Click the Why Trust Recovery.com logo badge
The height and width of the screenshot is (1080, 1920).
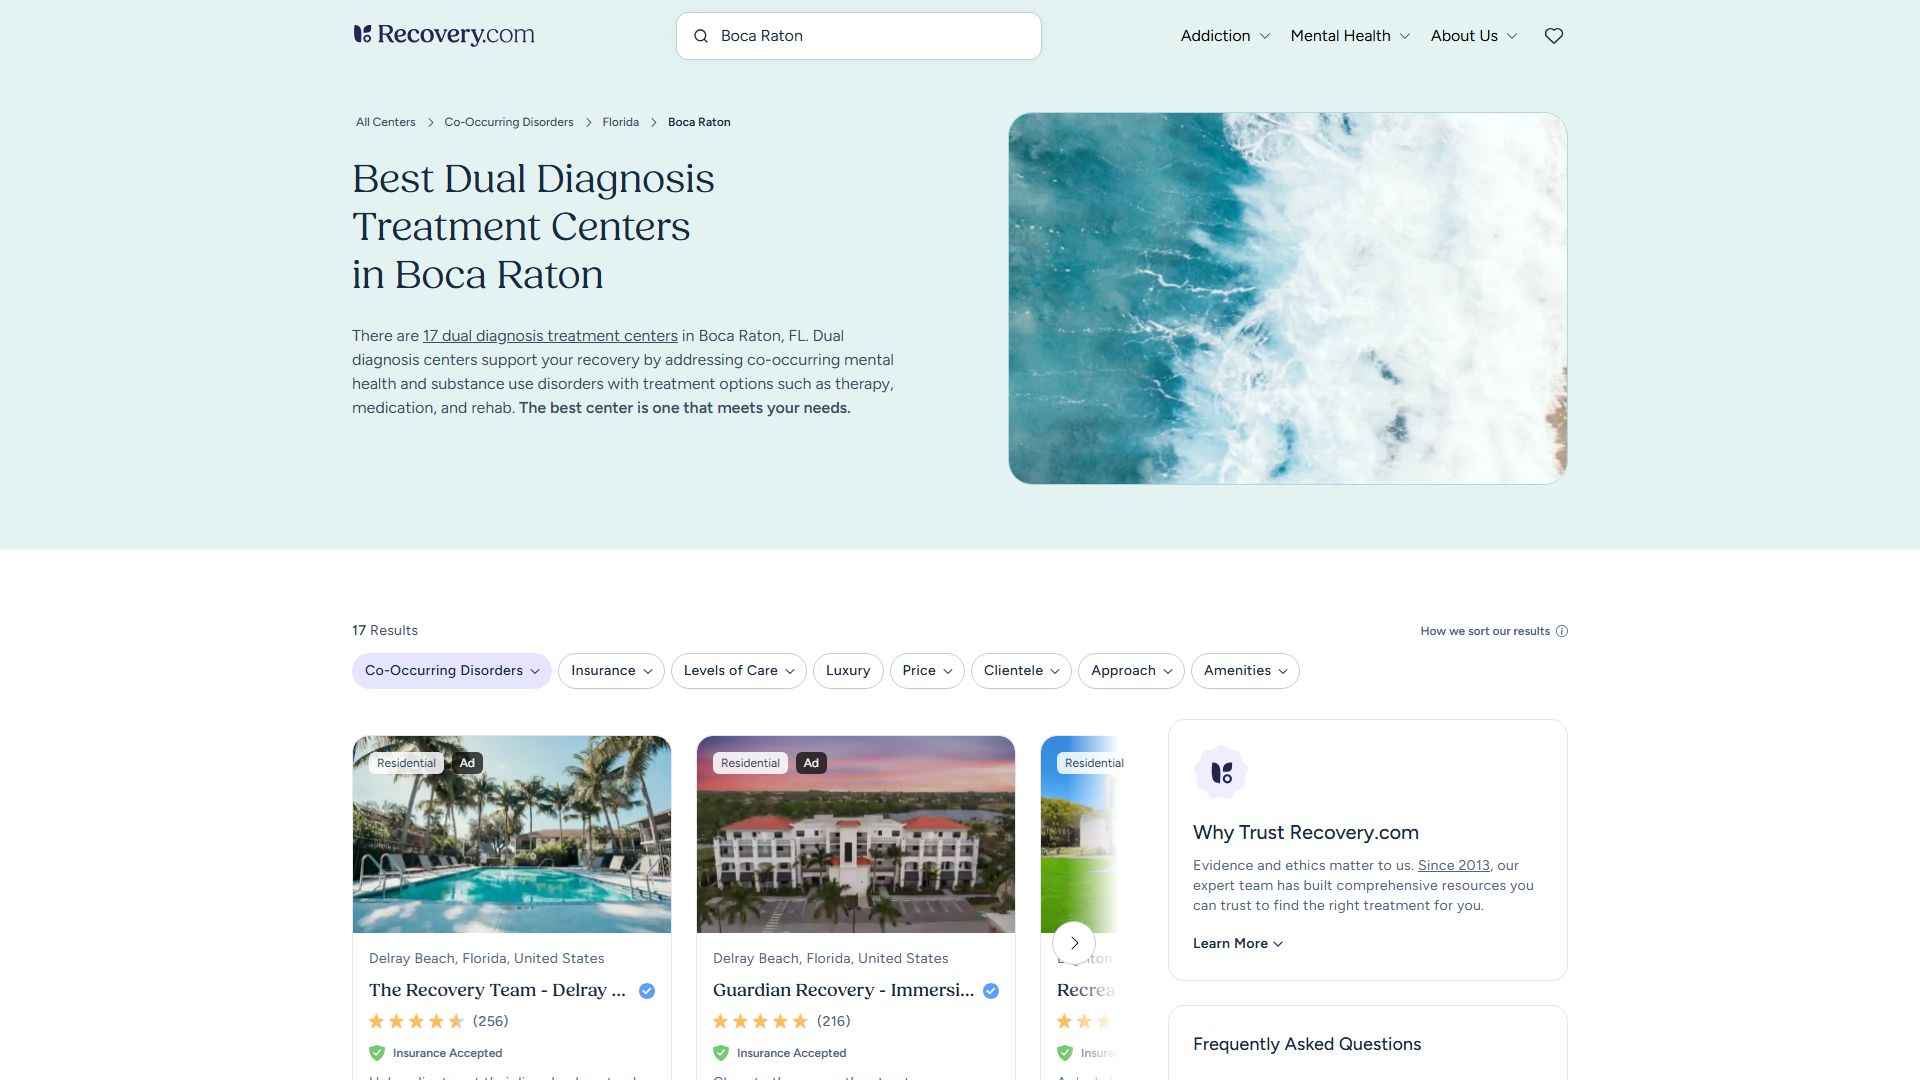point(1221,772)
